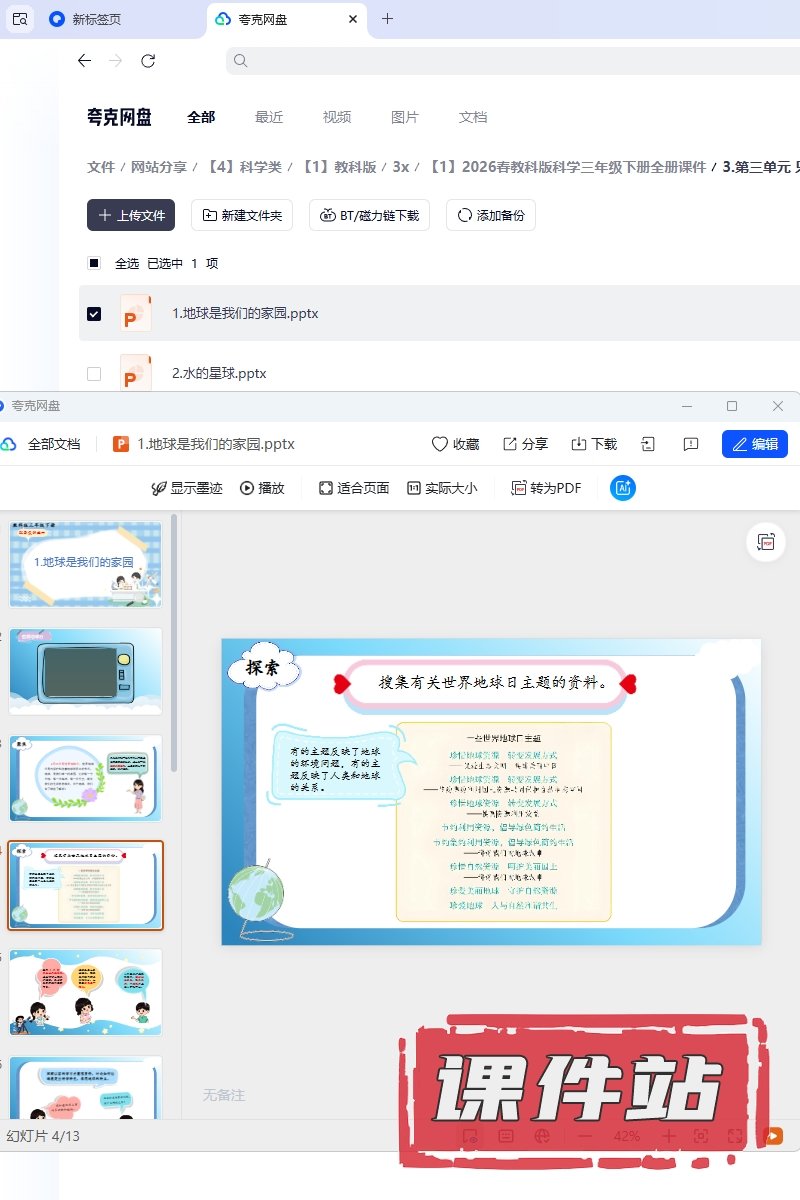
Task: Switch to the 视频 tab
Action: (x=337, y=117)
